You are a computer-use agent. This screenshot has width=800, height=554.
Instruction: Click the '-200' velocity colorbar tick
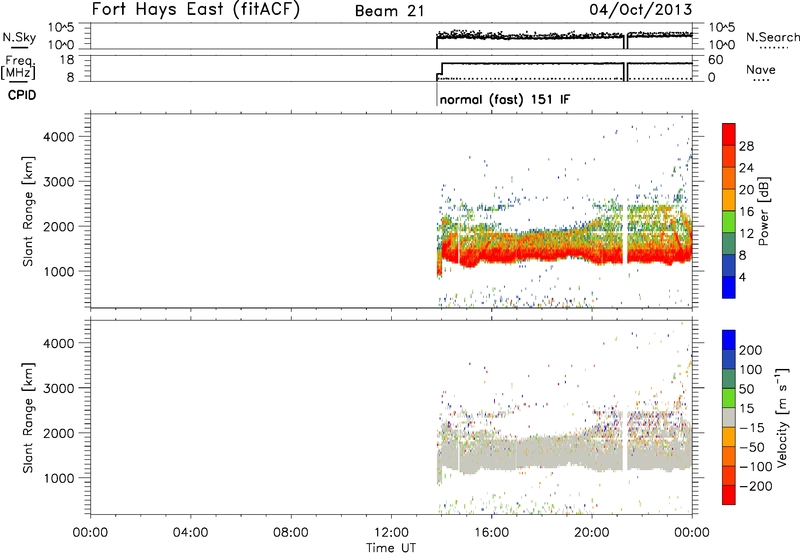(755, 486)
